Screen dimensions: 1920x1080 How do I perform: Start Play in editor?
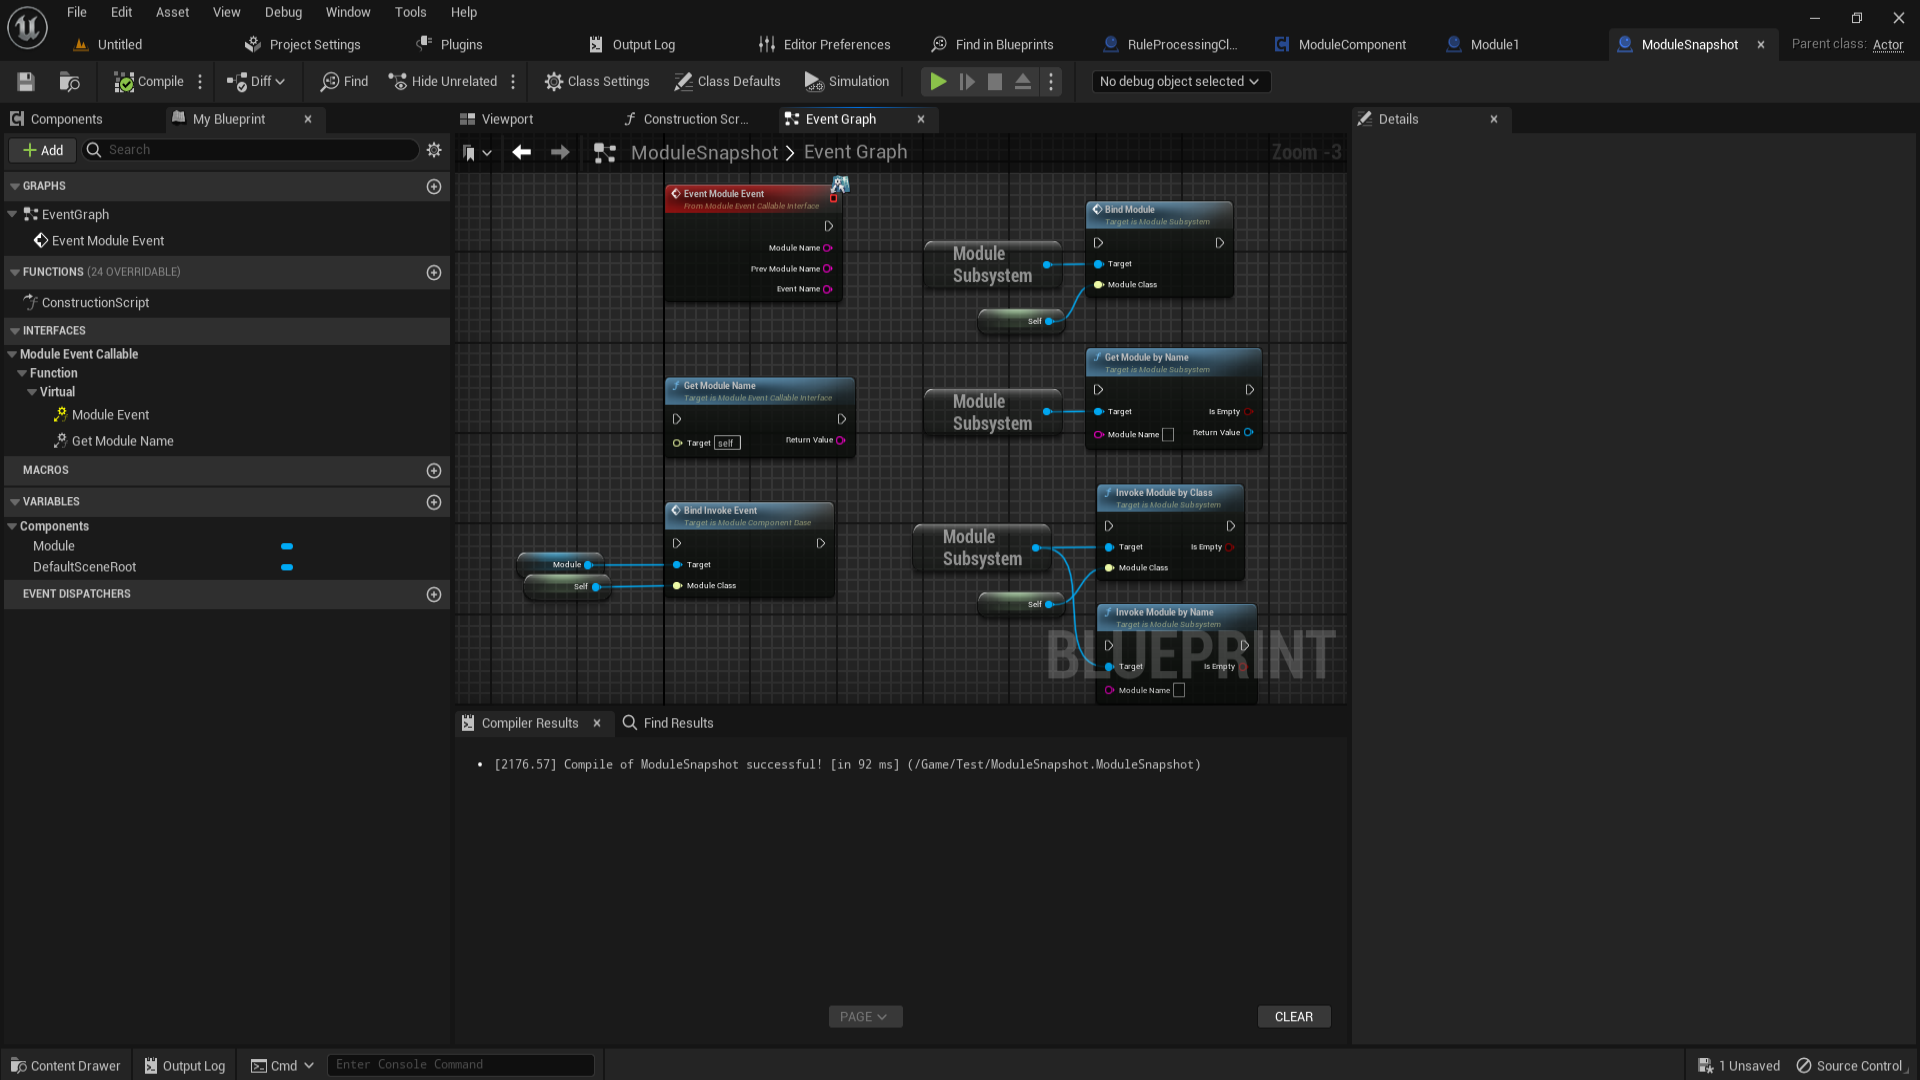938,82
